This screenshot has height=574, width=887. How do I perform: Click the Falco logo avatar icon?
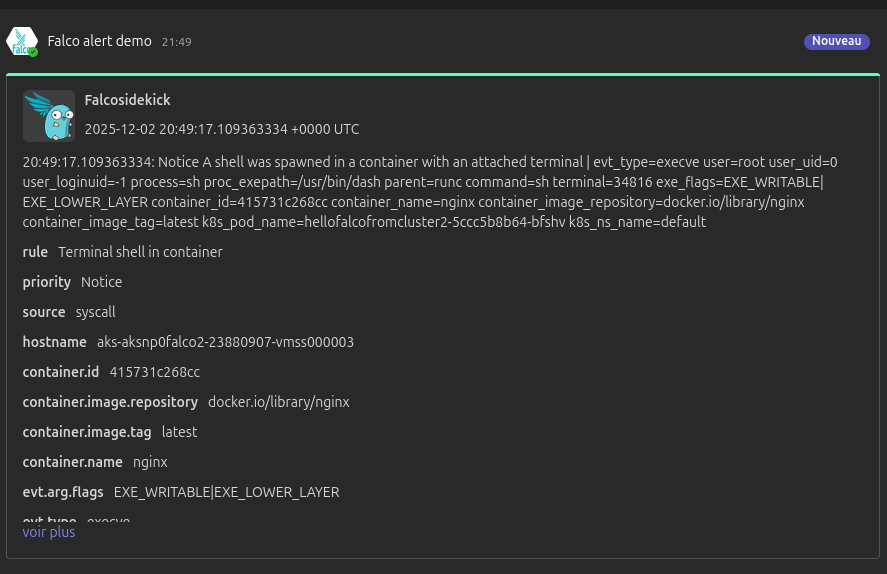click(x=20, y=41)
